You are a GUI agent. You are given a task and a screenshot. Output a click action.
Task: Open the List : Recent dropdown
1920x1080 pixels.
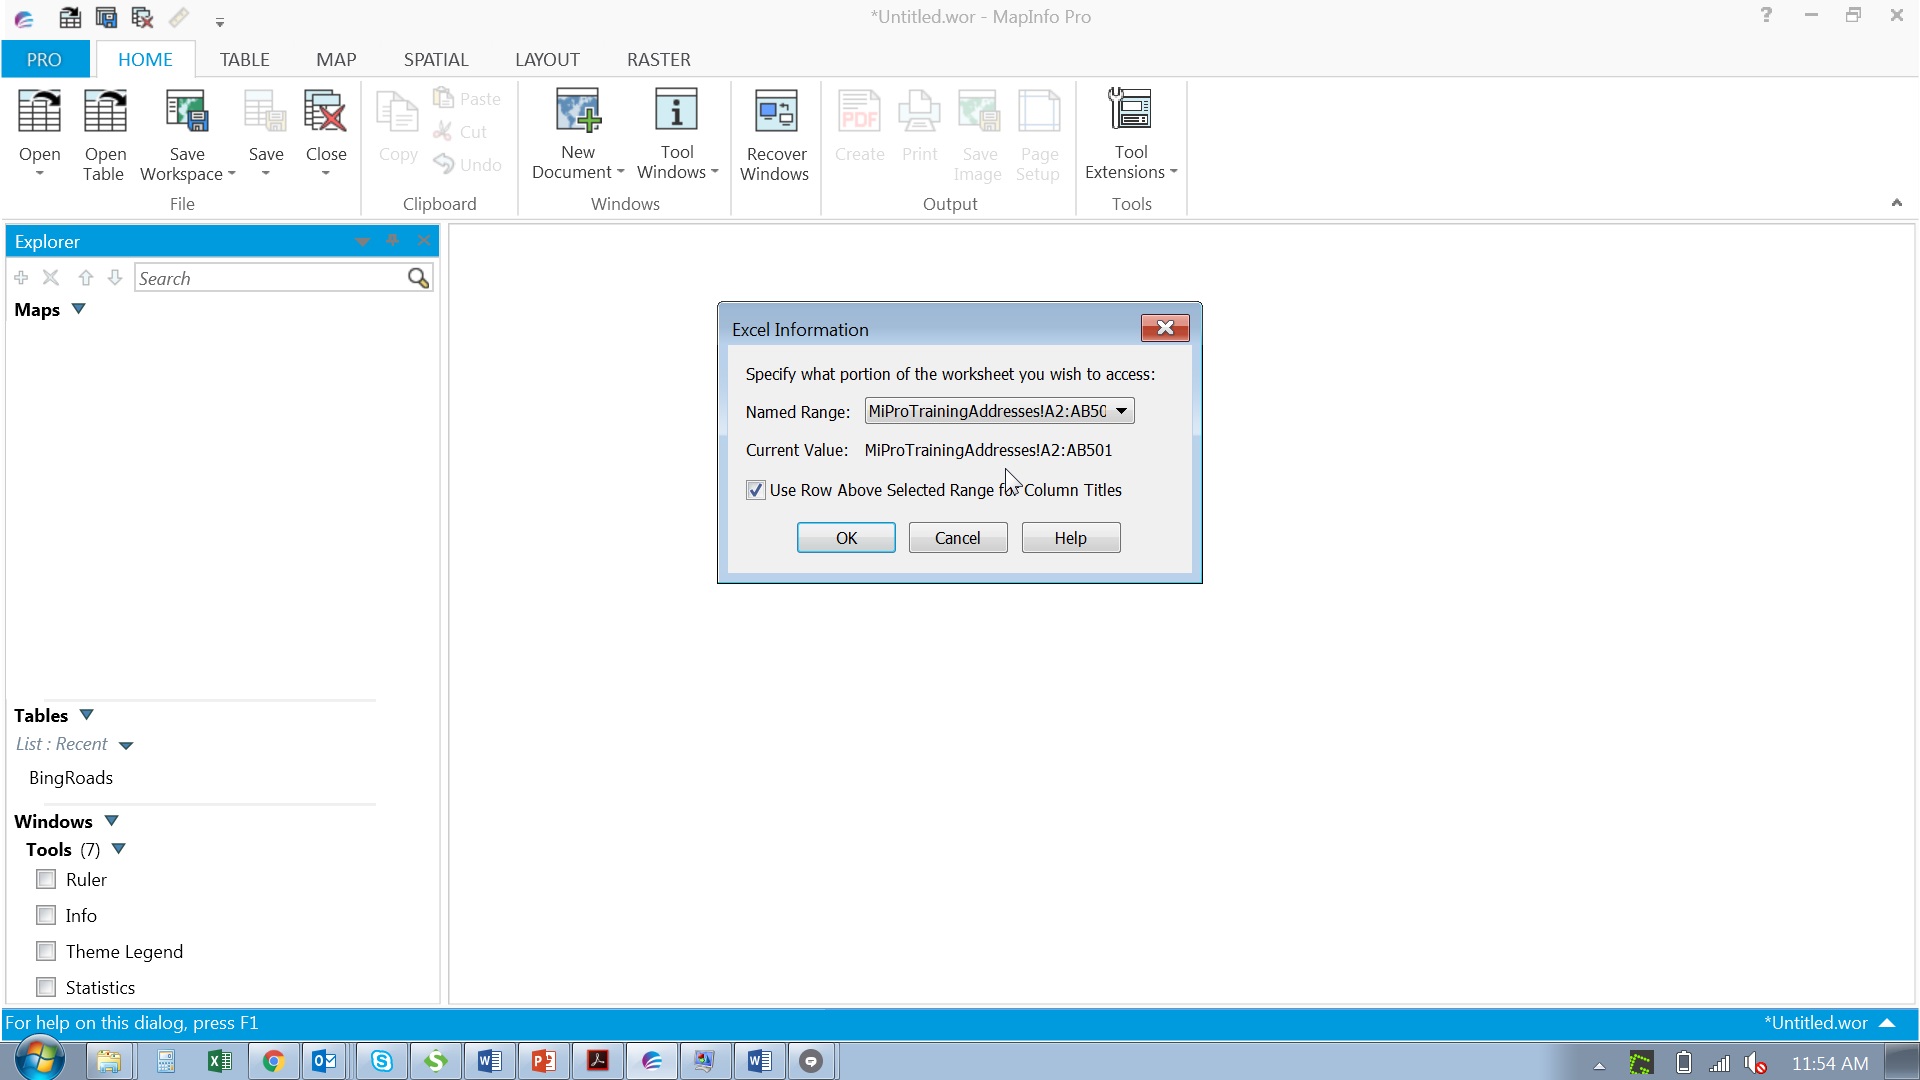(126, 745)
